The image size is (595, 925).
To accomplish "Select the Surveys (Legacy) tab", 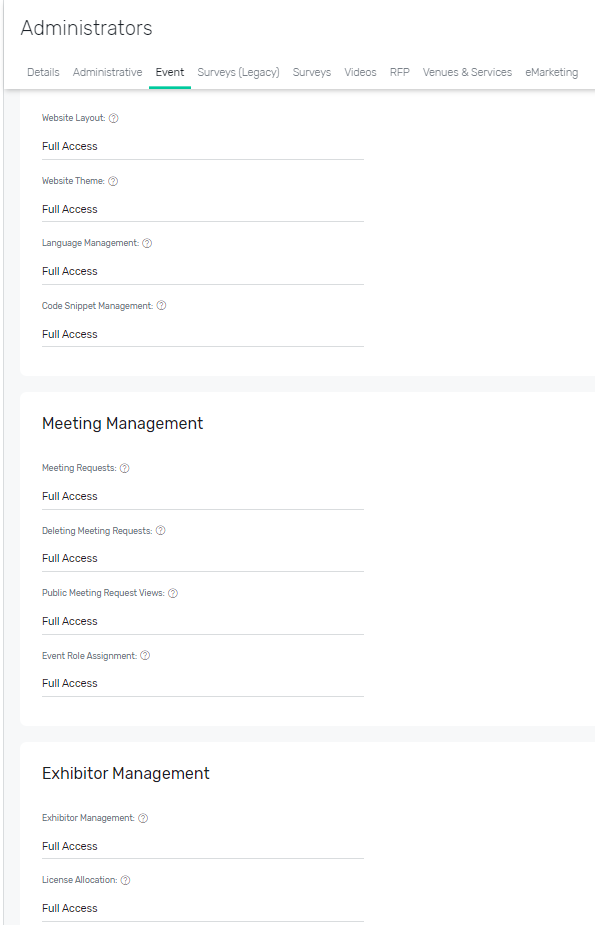I will tap(238, 73).
